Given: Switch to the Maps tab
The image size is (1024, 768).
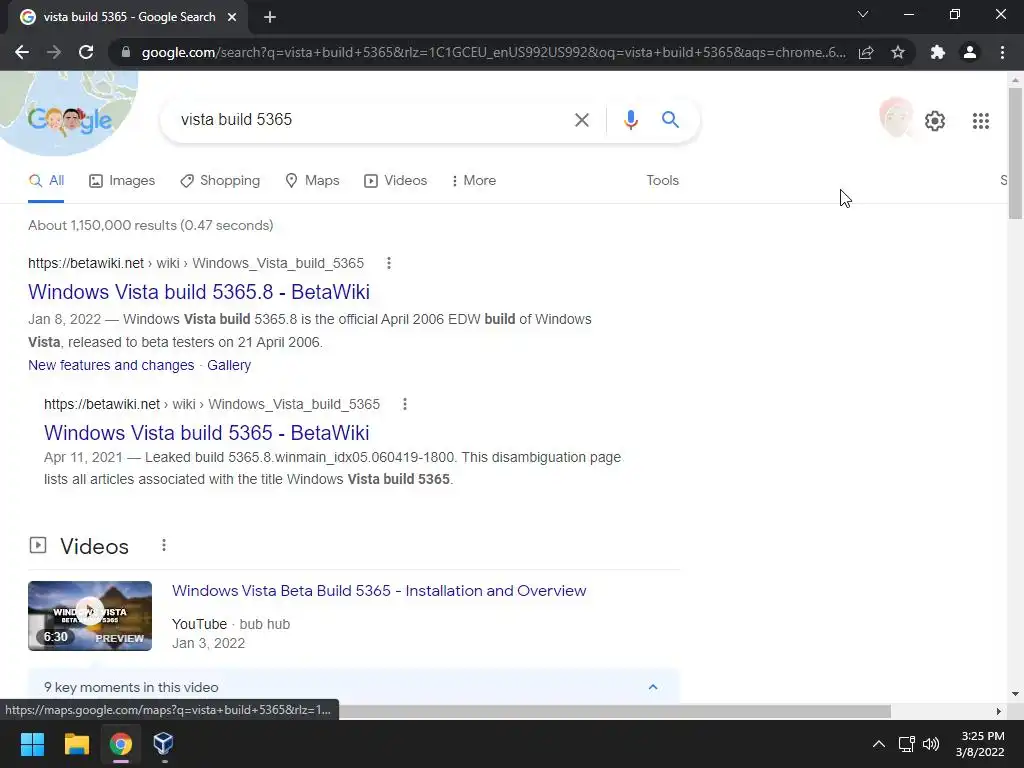Looking at the screenshot, I should [x=312, y=181].
